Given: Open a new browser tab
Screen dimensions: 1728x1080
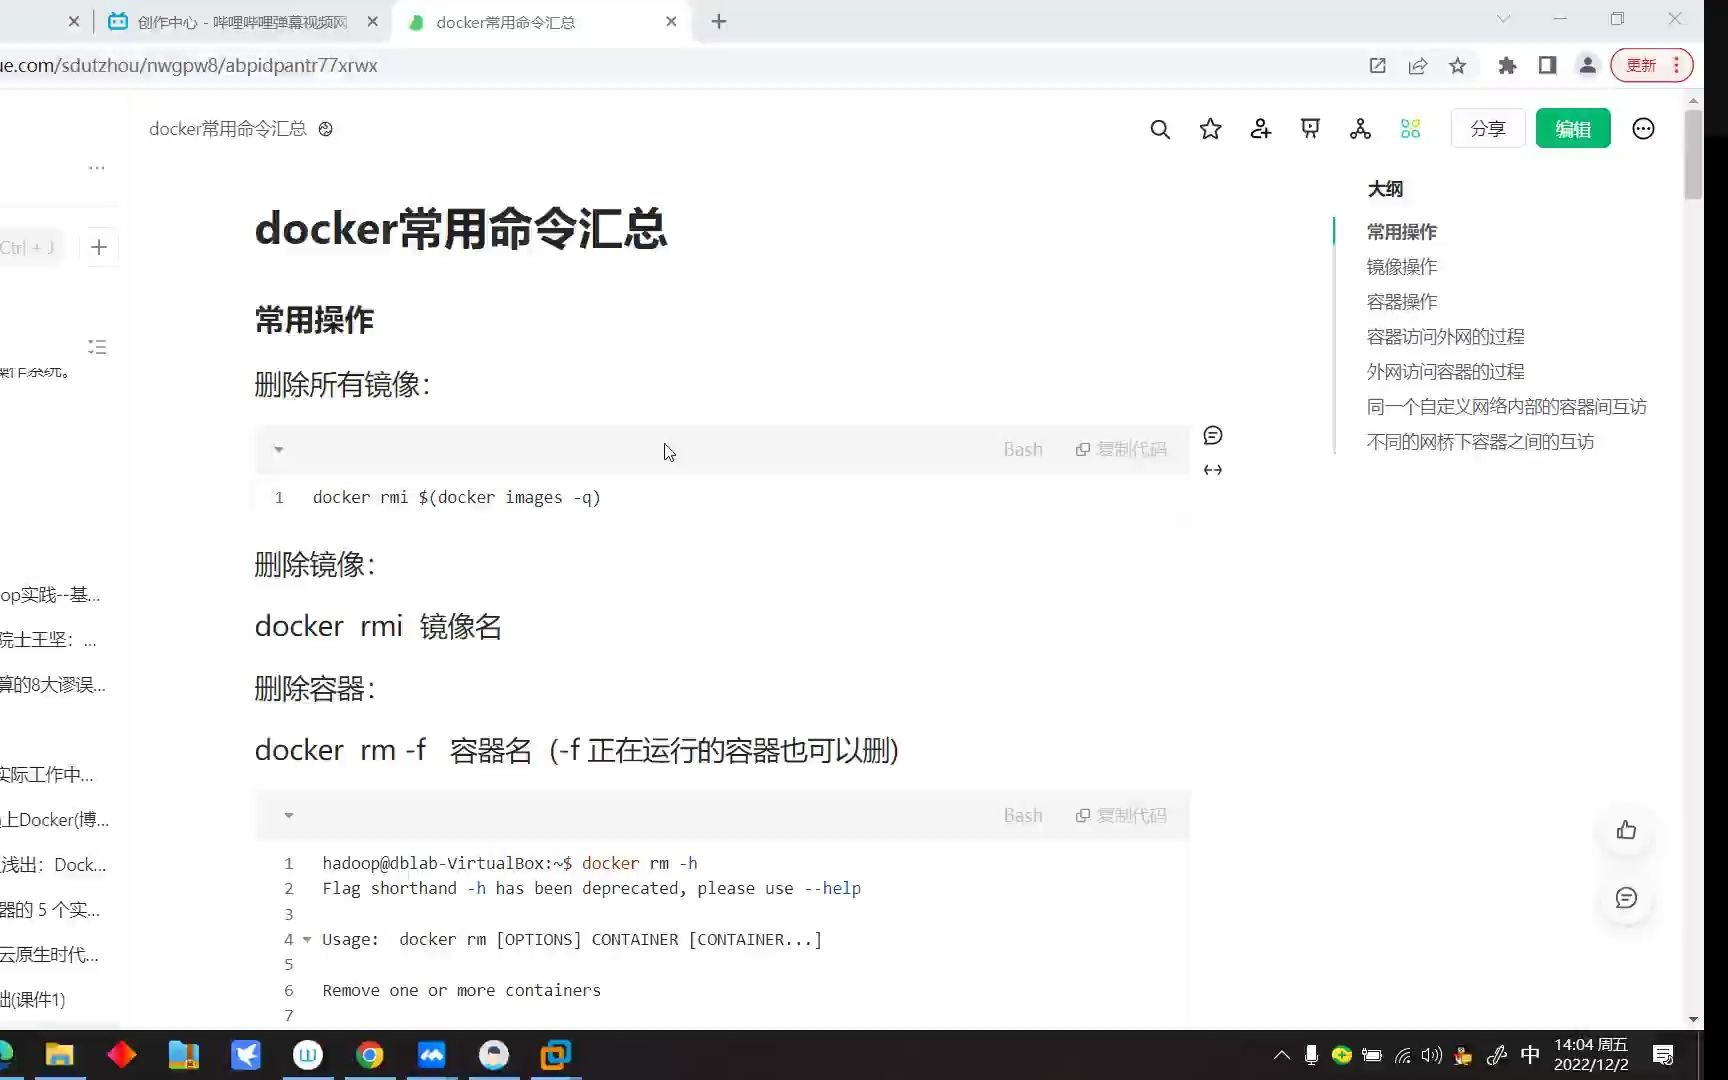Looking at the screenshot, I should [x=719, y=22].
